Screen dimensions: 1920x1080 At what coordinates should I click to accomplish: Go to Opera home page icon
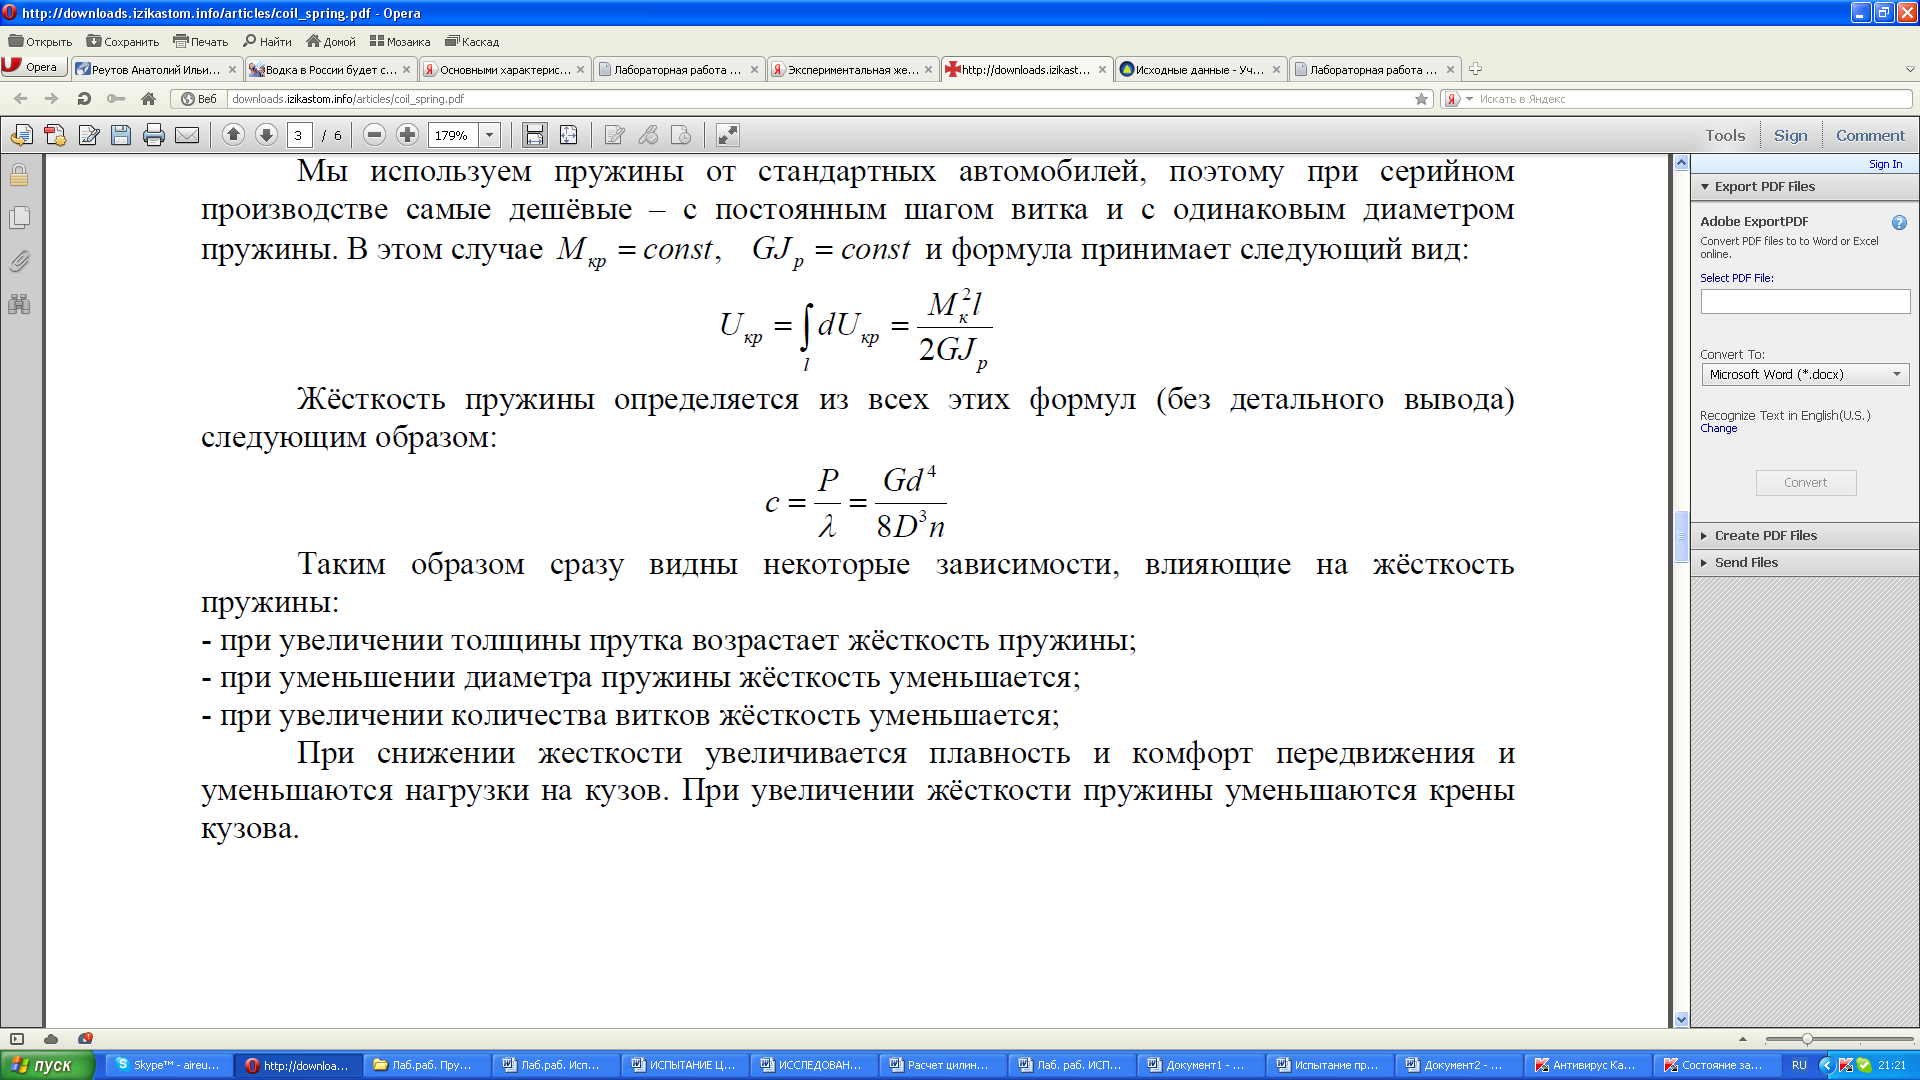(148, 99)
